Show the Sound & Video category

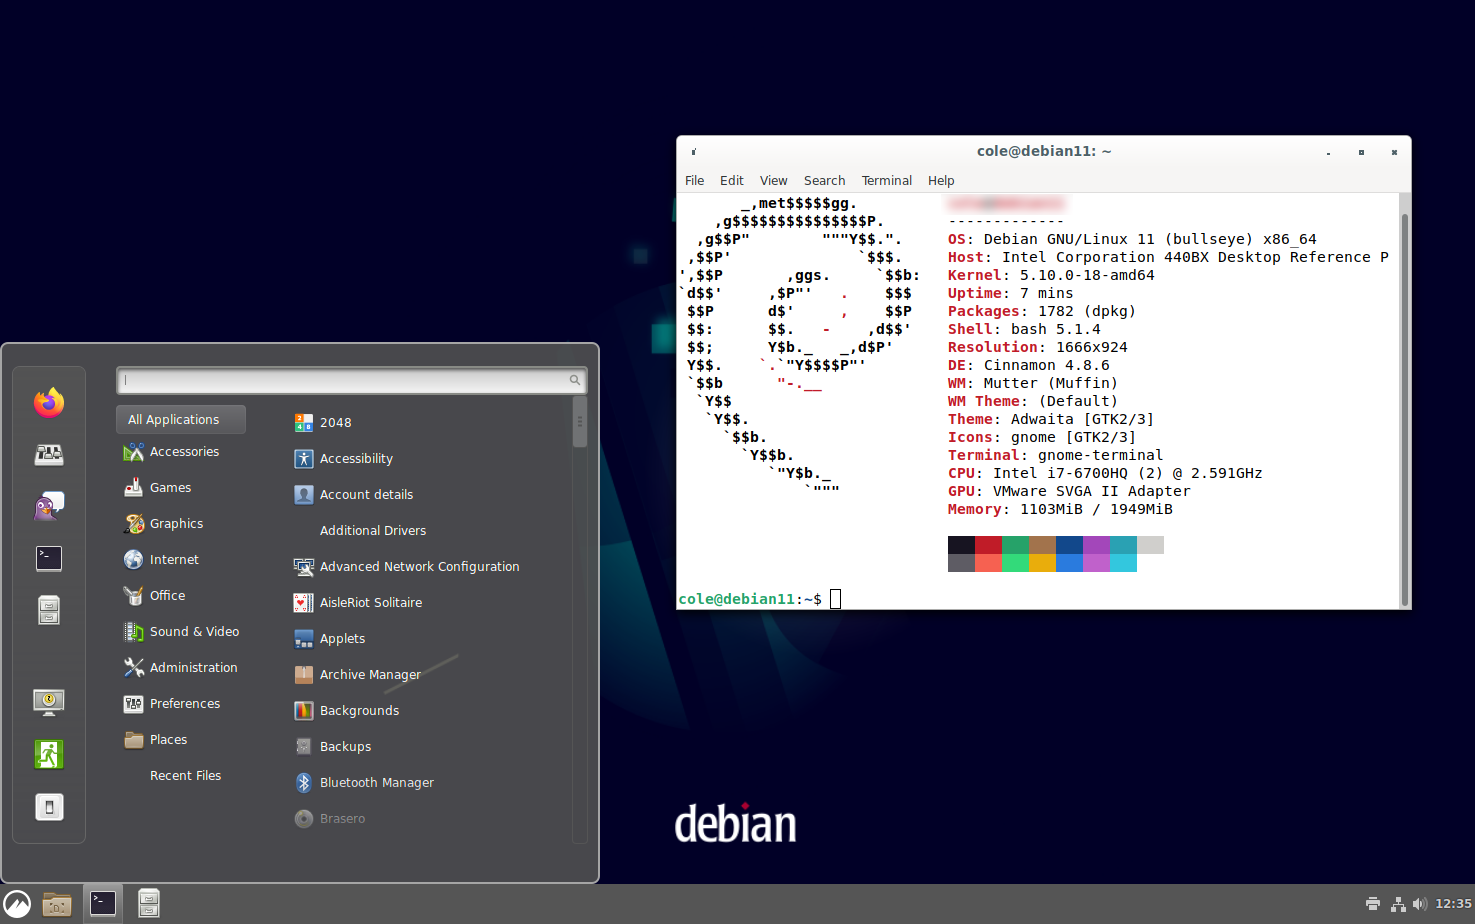(x=194, y=632)
